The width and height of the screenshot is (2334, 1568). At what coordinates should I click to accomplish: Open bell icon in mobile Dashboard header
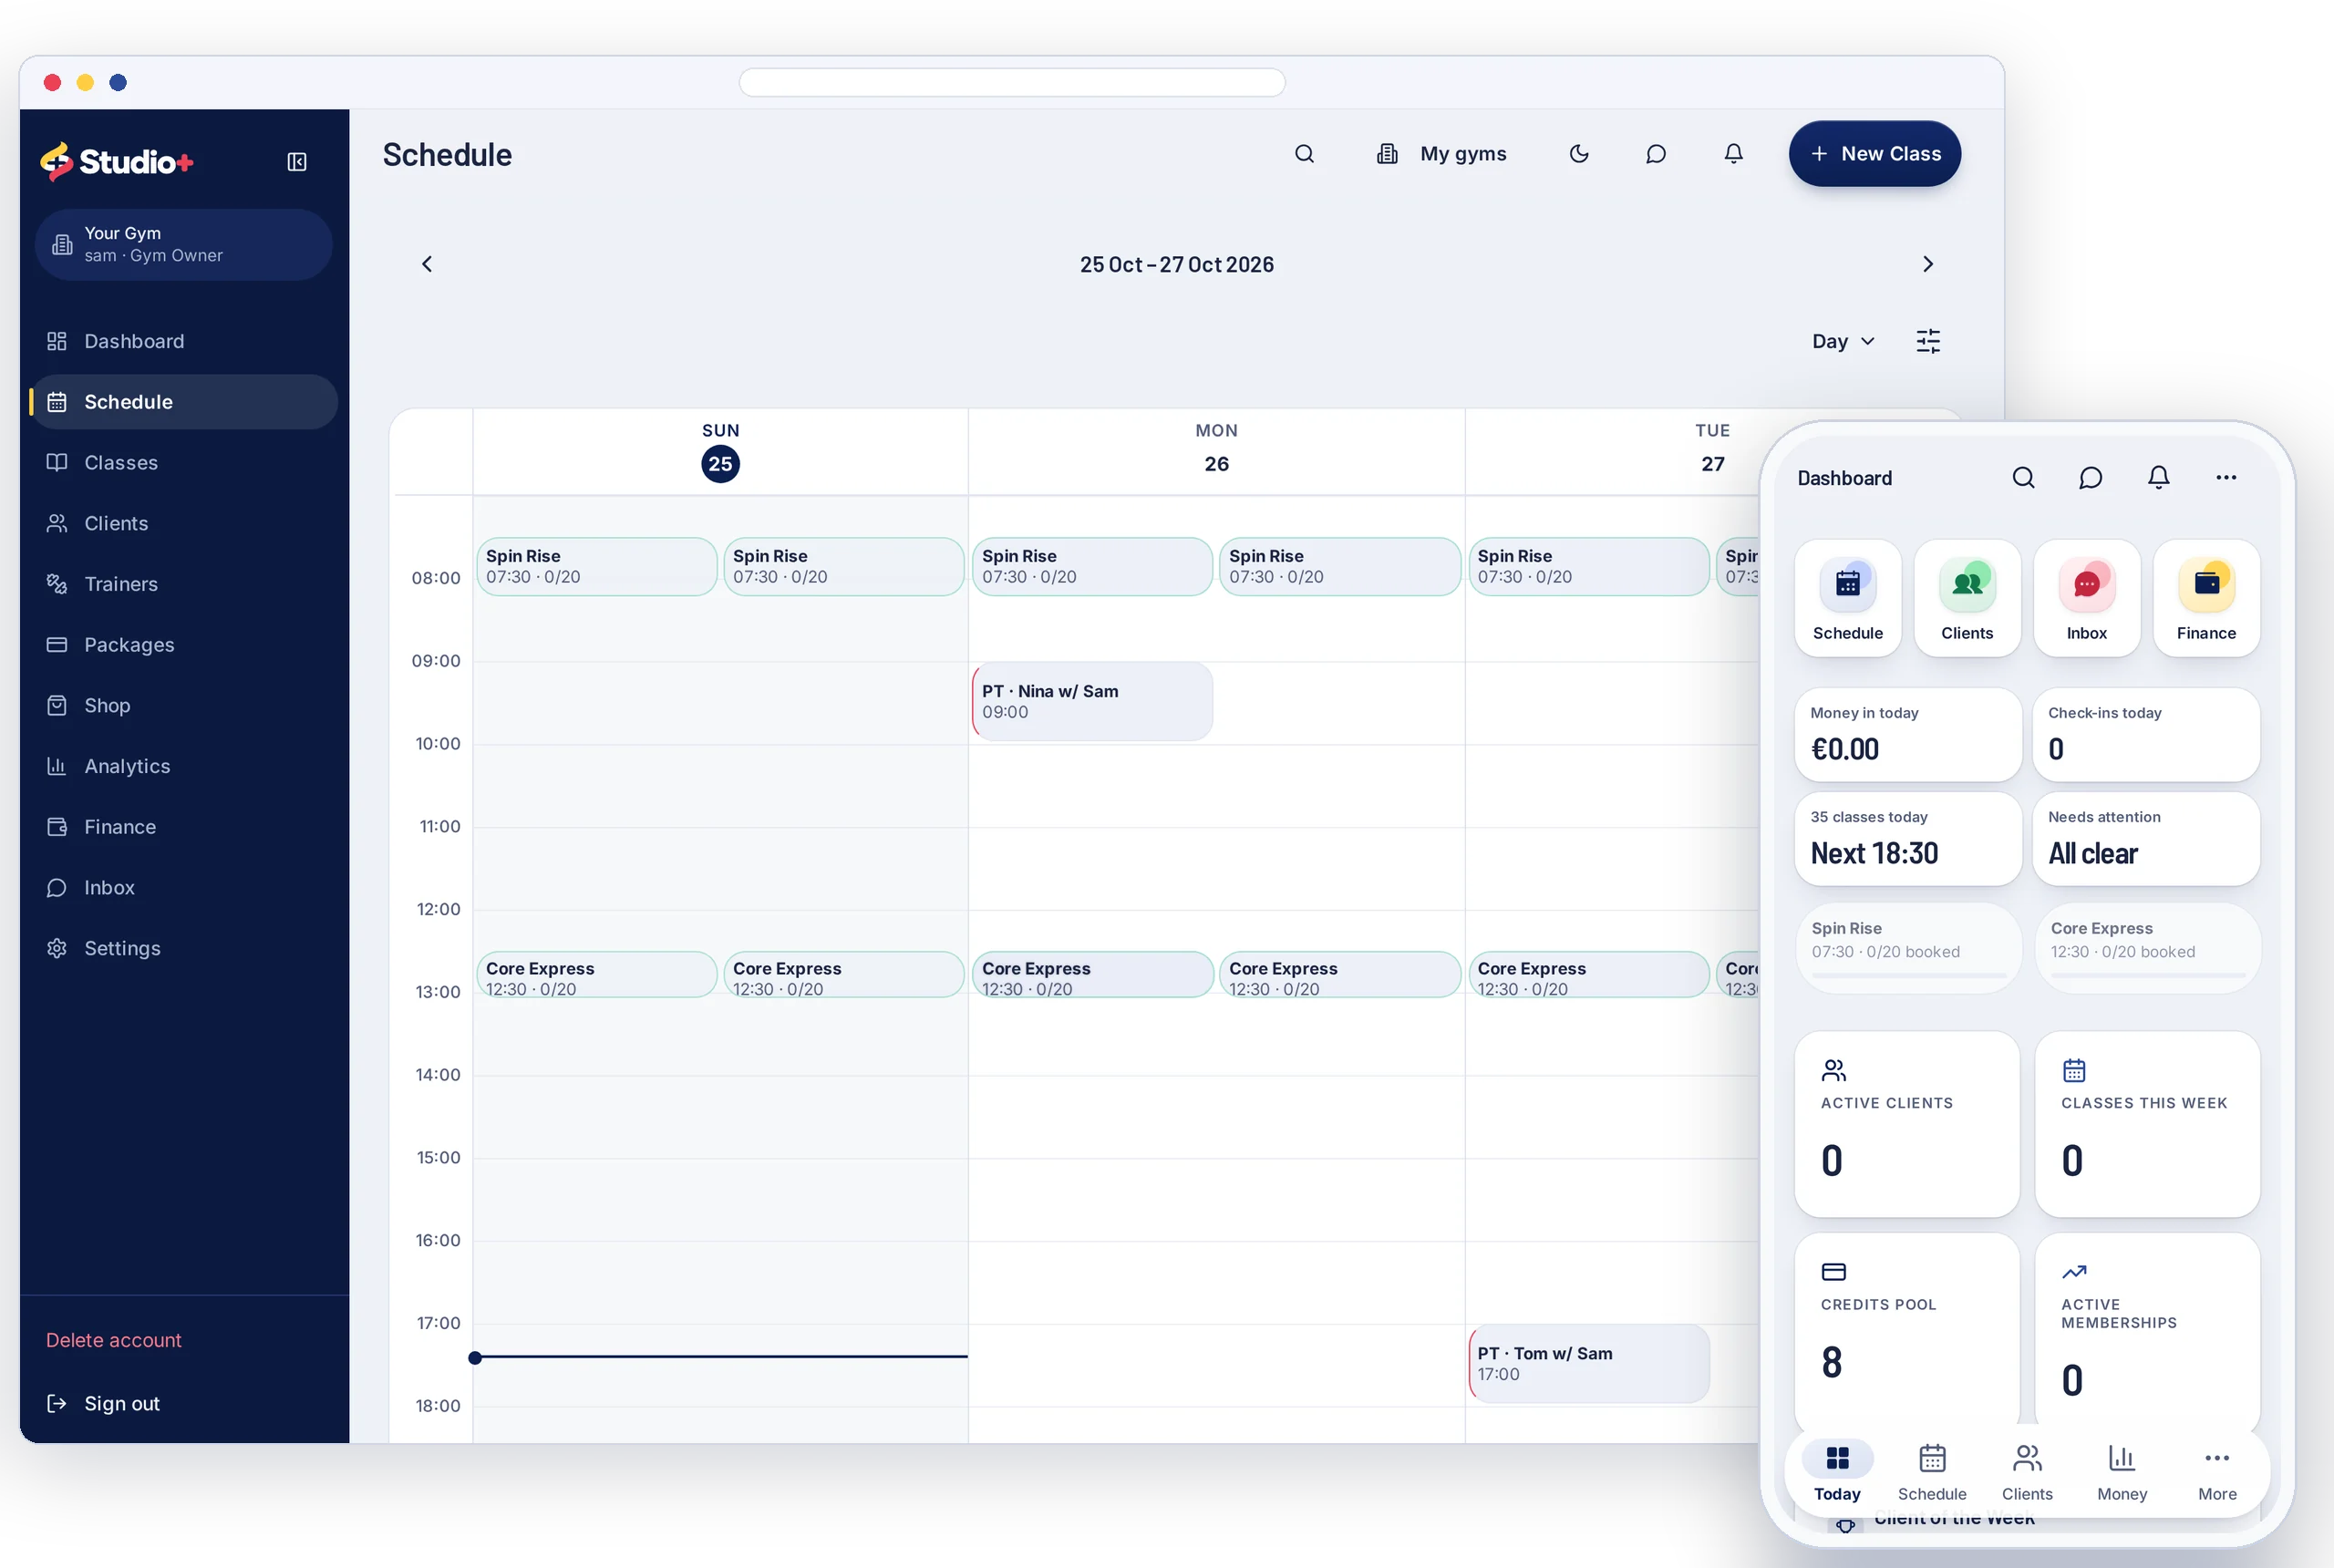(x=2159, y=478)
